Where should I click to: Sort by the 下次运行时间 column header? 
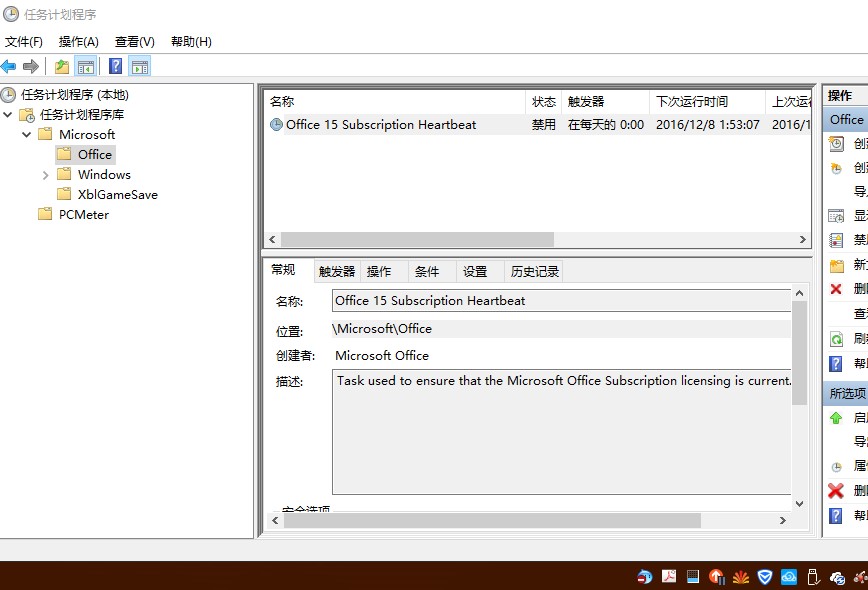(x=707, y=102)
